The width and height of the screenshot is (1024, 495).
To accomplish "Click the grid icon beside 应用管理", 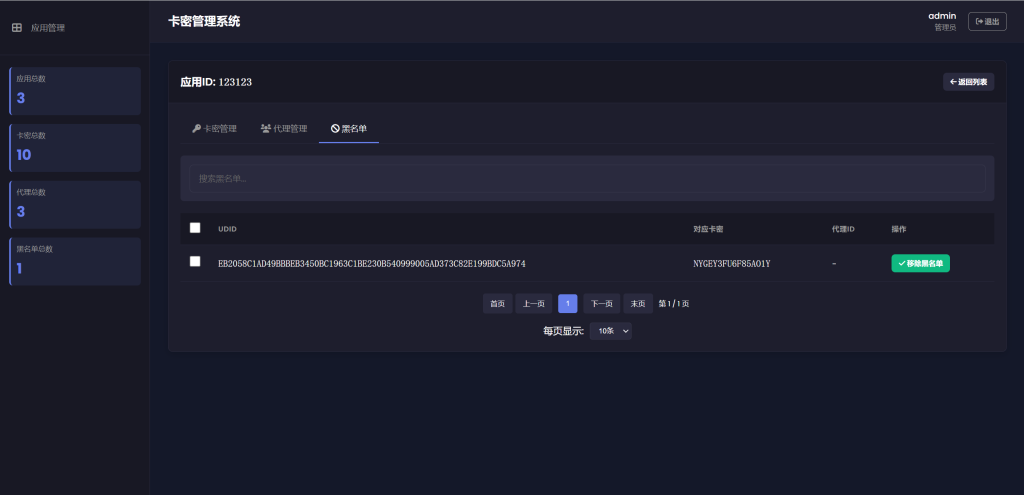I will [16, 28].
